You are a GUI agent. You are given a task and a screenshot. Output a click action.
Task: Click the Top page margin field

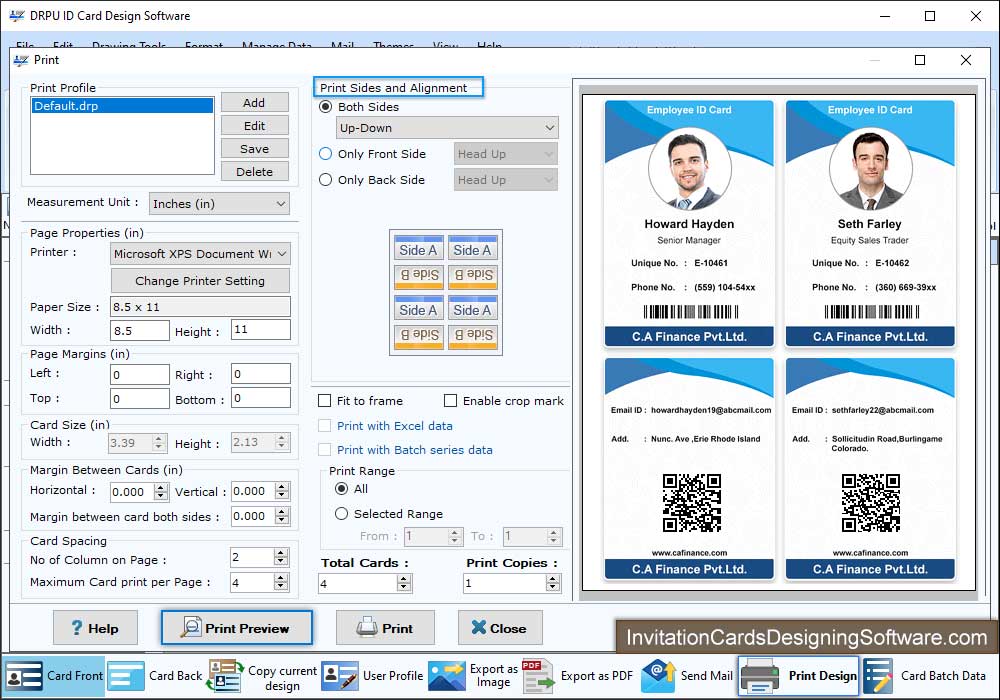click(140, 398)
